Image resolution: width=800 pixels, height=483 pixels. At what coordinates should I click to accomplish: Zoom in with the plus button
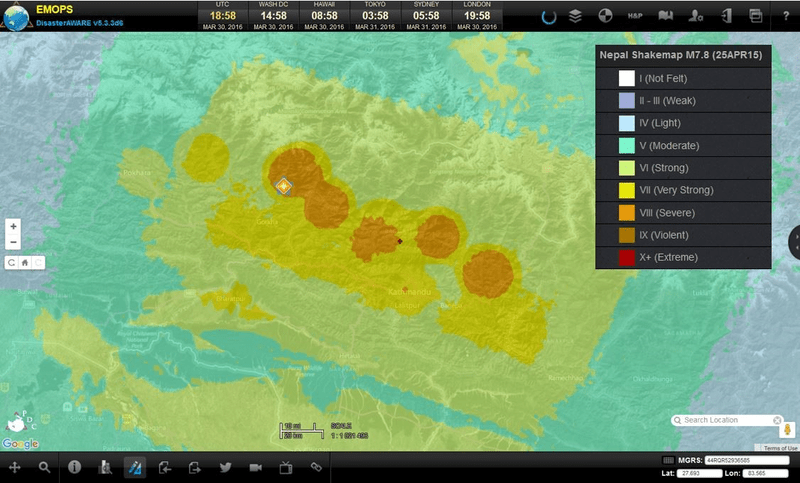tap(13, 227)
